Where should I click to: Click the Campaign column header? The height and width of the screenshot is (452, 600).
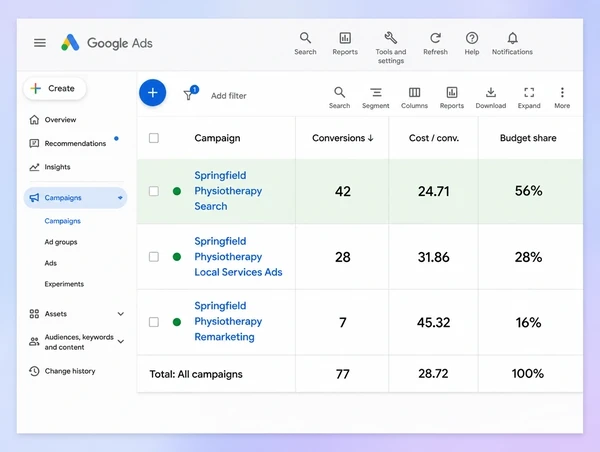pos(217,138)
